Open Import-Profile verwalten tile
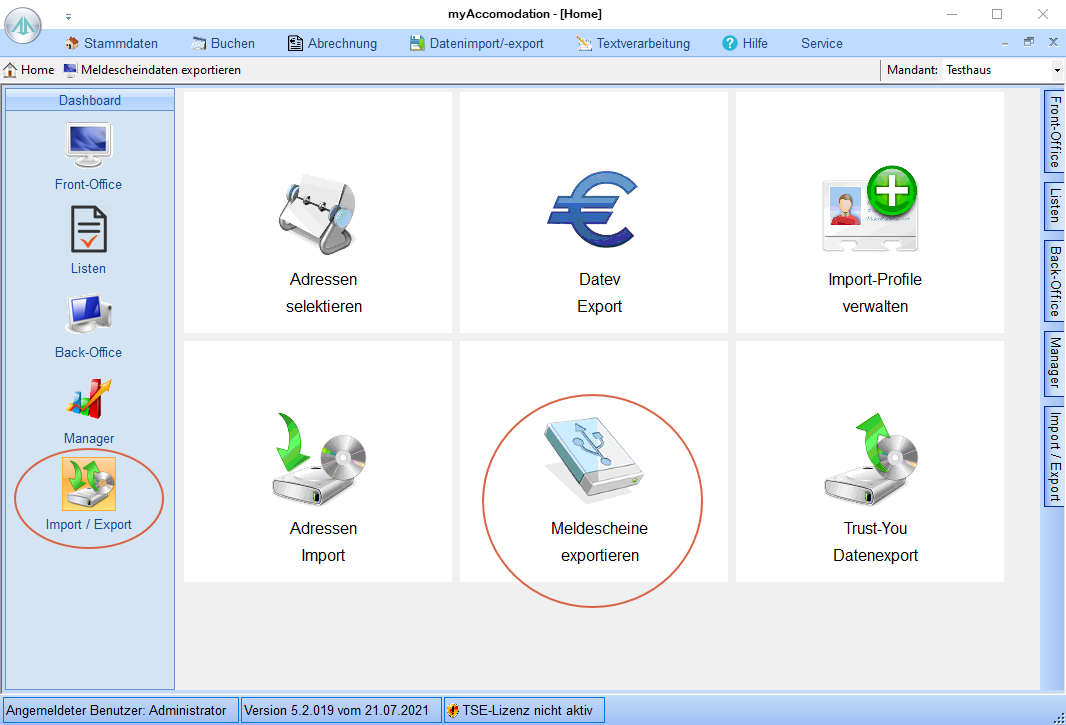 click(869, 213)
